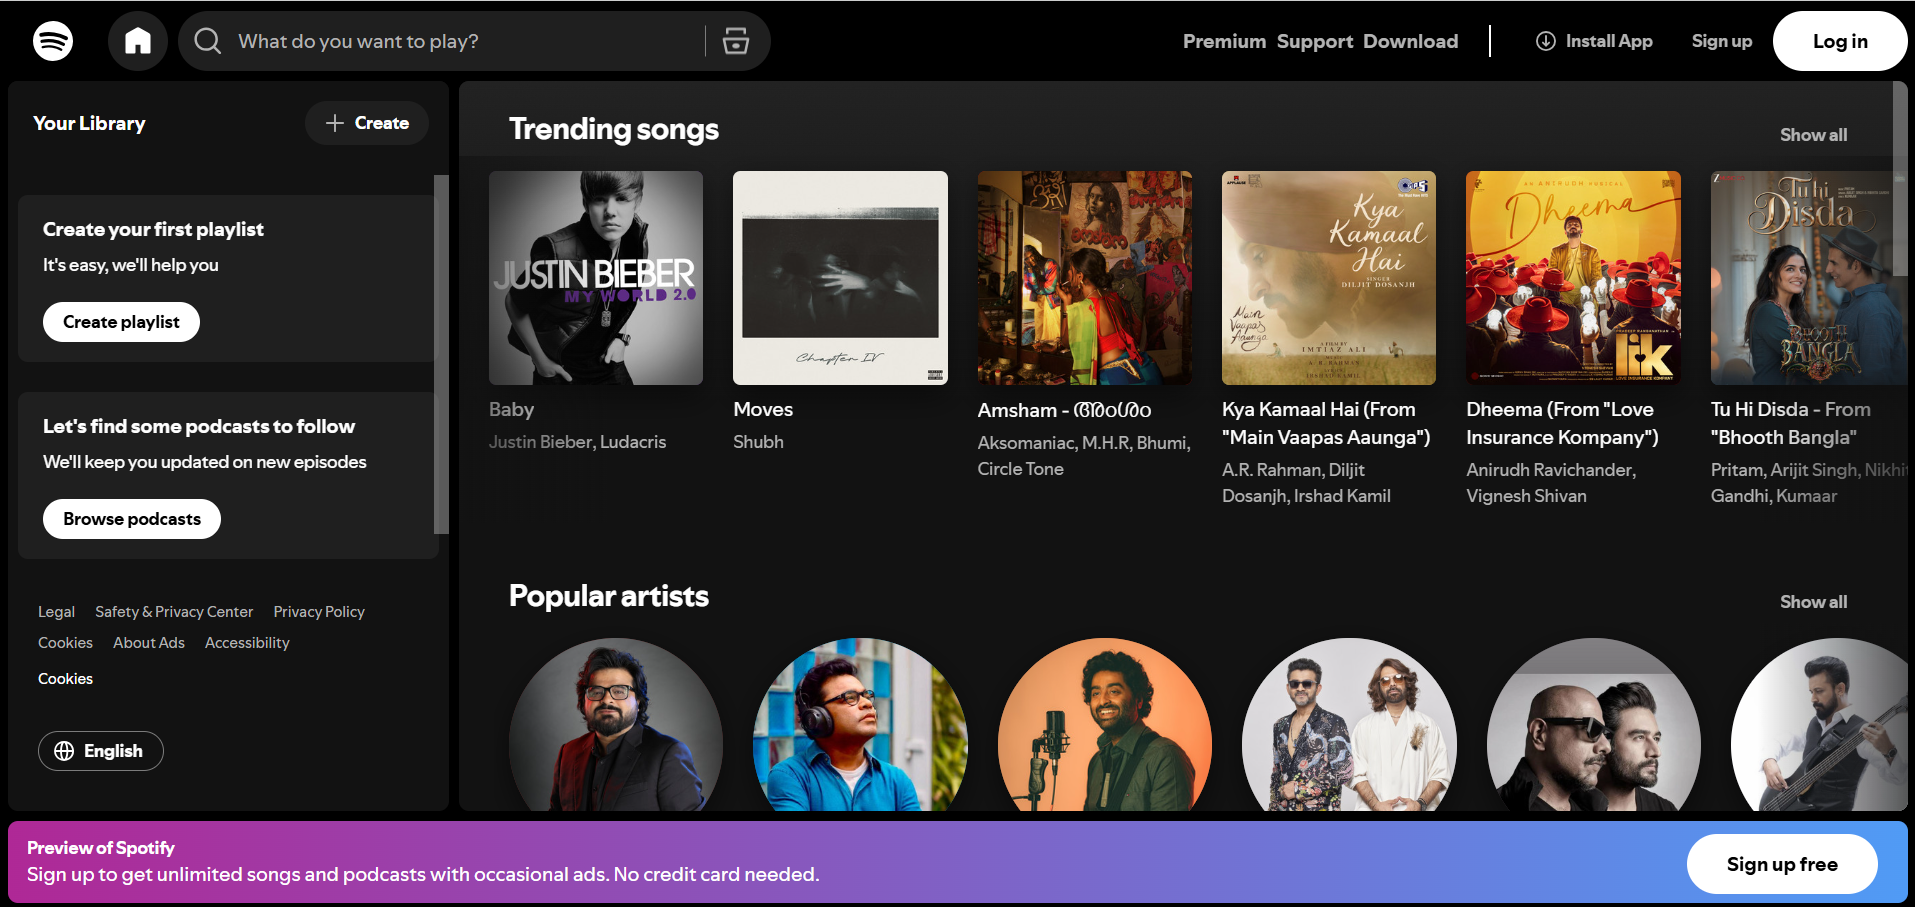Screen dimensions: 1915x907
Task: Click the white Cookies link below footer links
Action: 65,679
